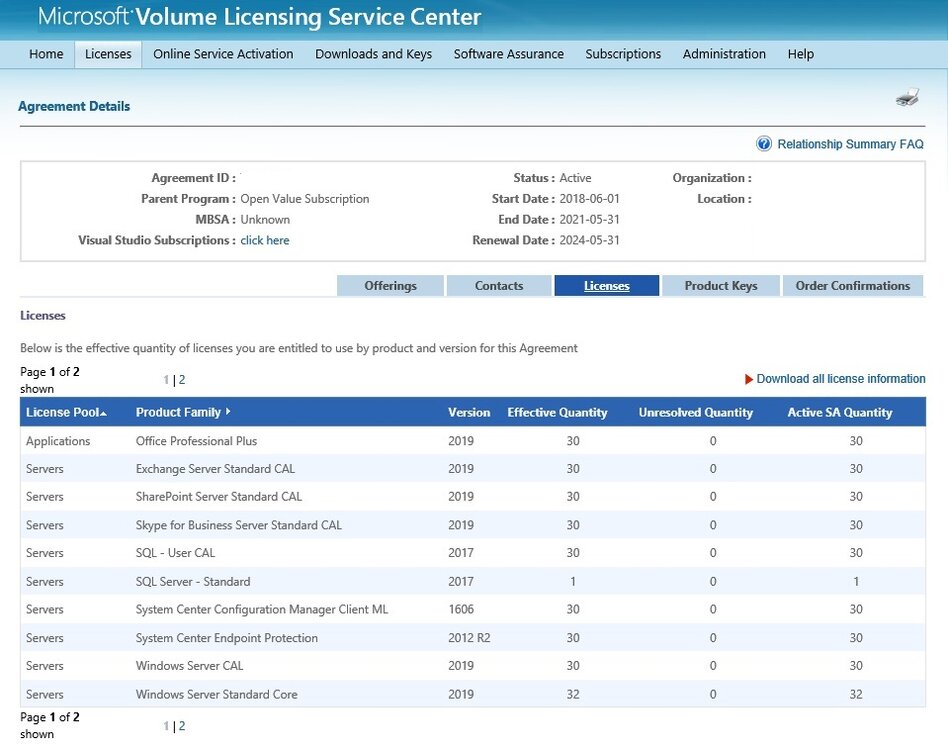Screen dimensions: 948x750
Task: Click 'Exchange Server Standard CAL' row text
Action: (215, 469)
